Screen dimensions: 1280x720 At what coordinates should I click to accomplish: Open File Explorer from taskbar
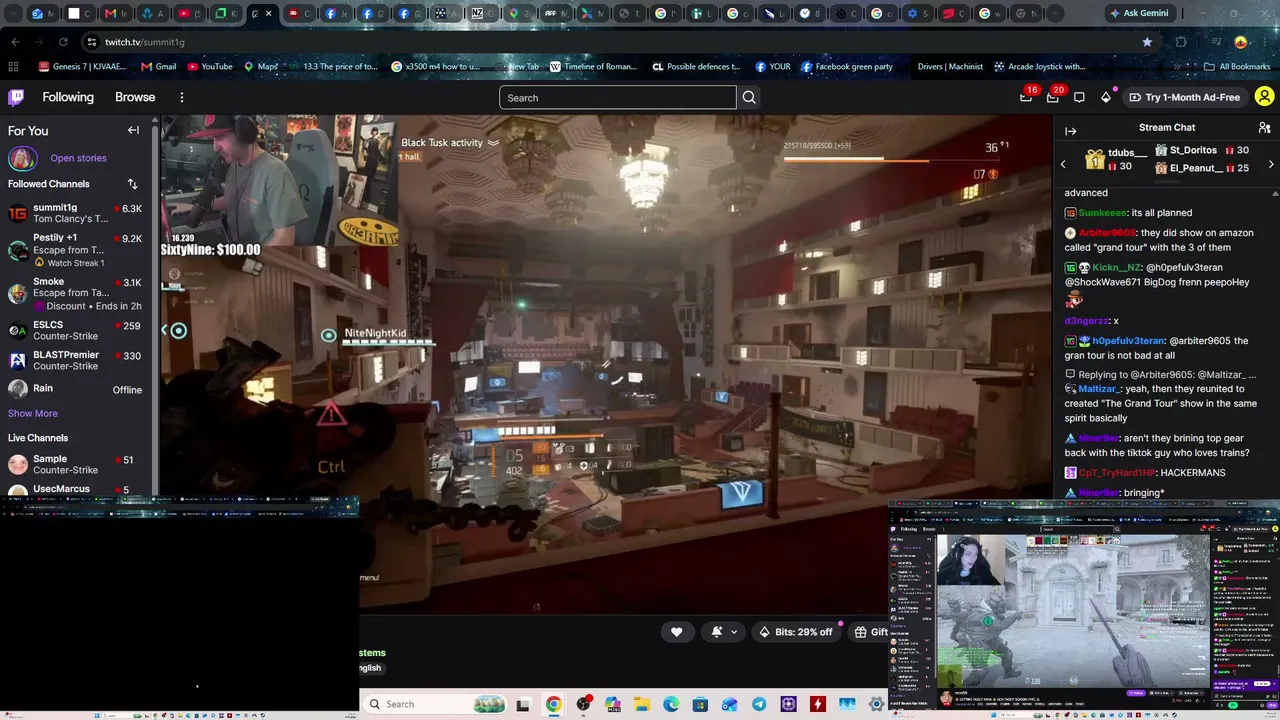(641, 704)
